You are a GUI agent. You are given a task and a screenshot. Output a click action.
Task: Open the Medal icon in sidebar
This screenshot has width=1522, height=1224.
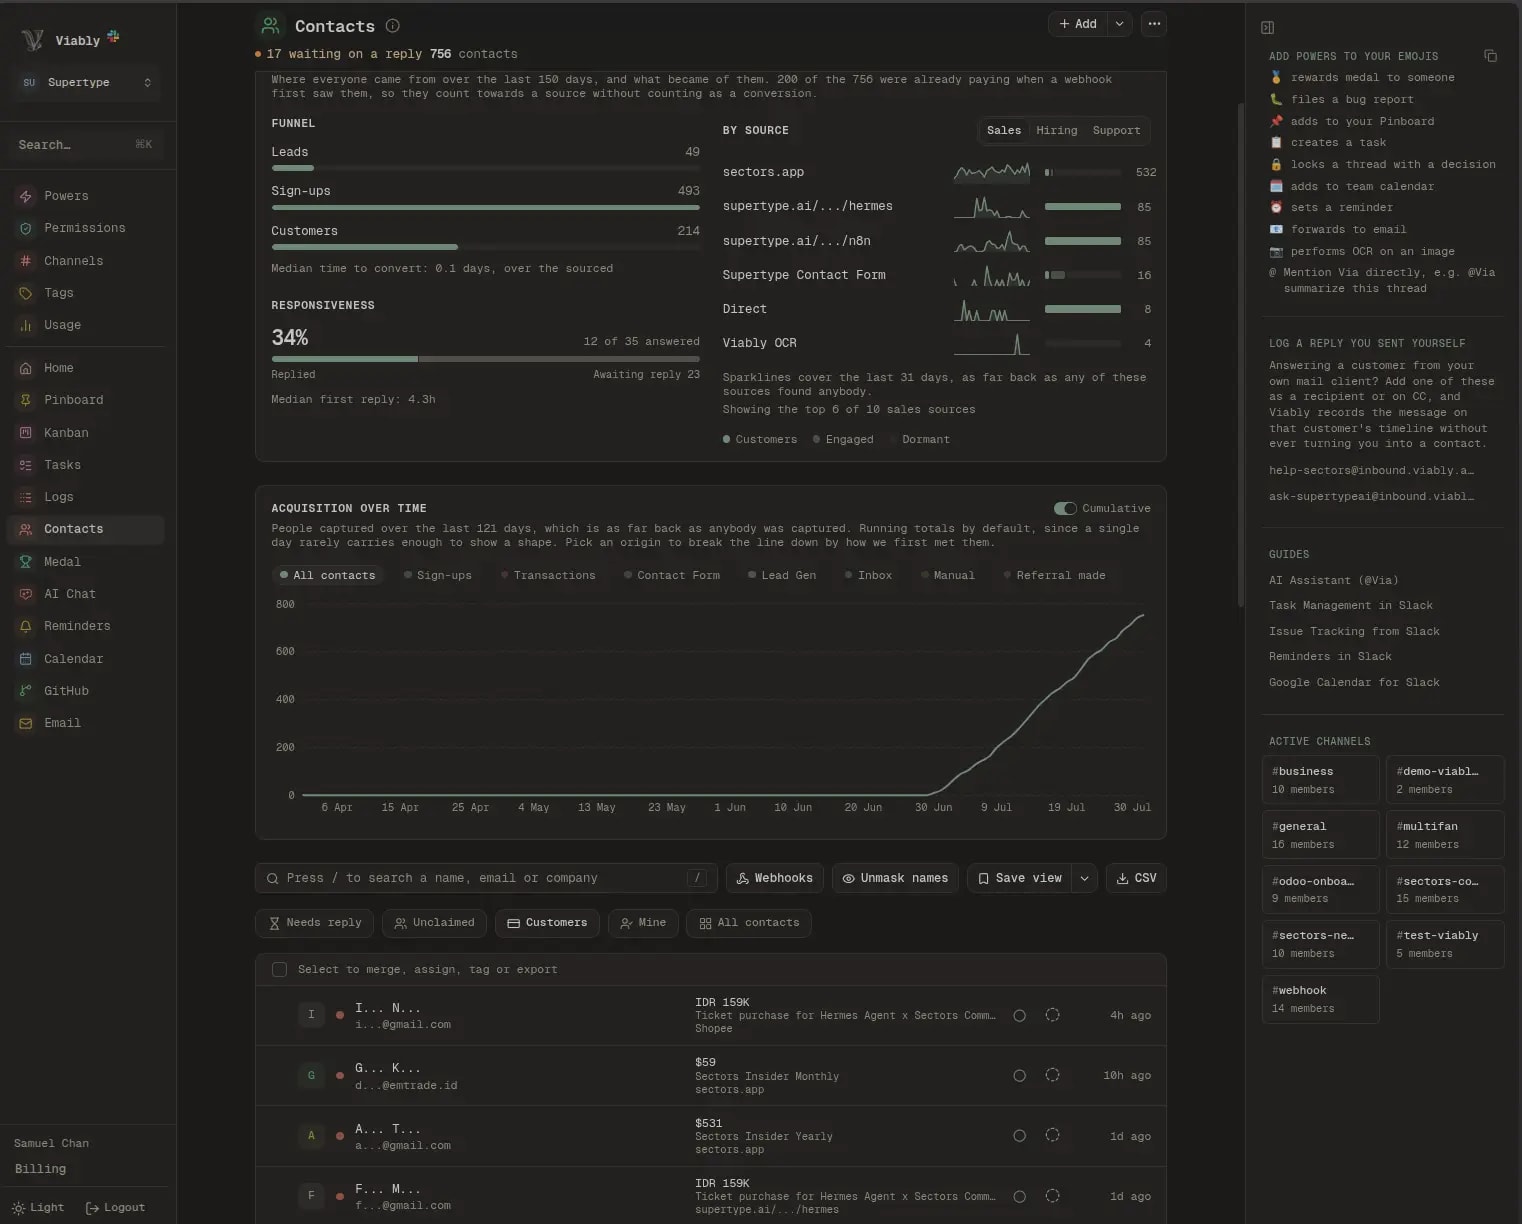tap(26, 562)
